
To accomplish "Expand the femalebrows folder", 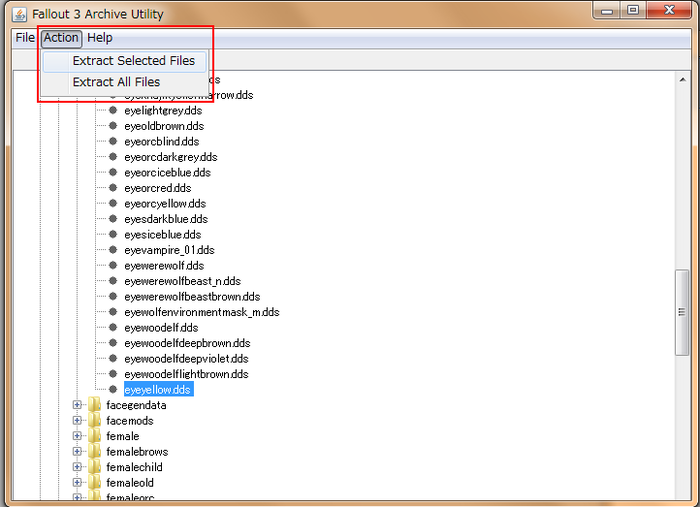I will pos(77,452).
